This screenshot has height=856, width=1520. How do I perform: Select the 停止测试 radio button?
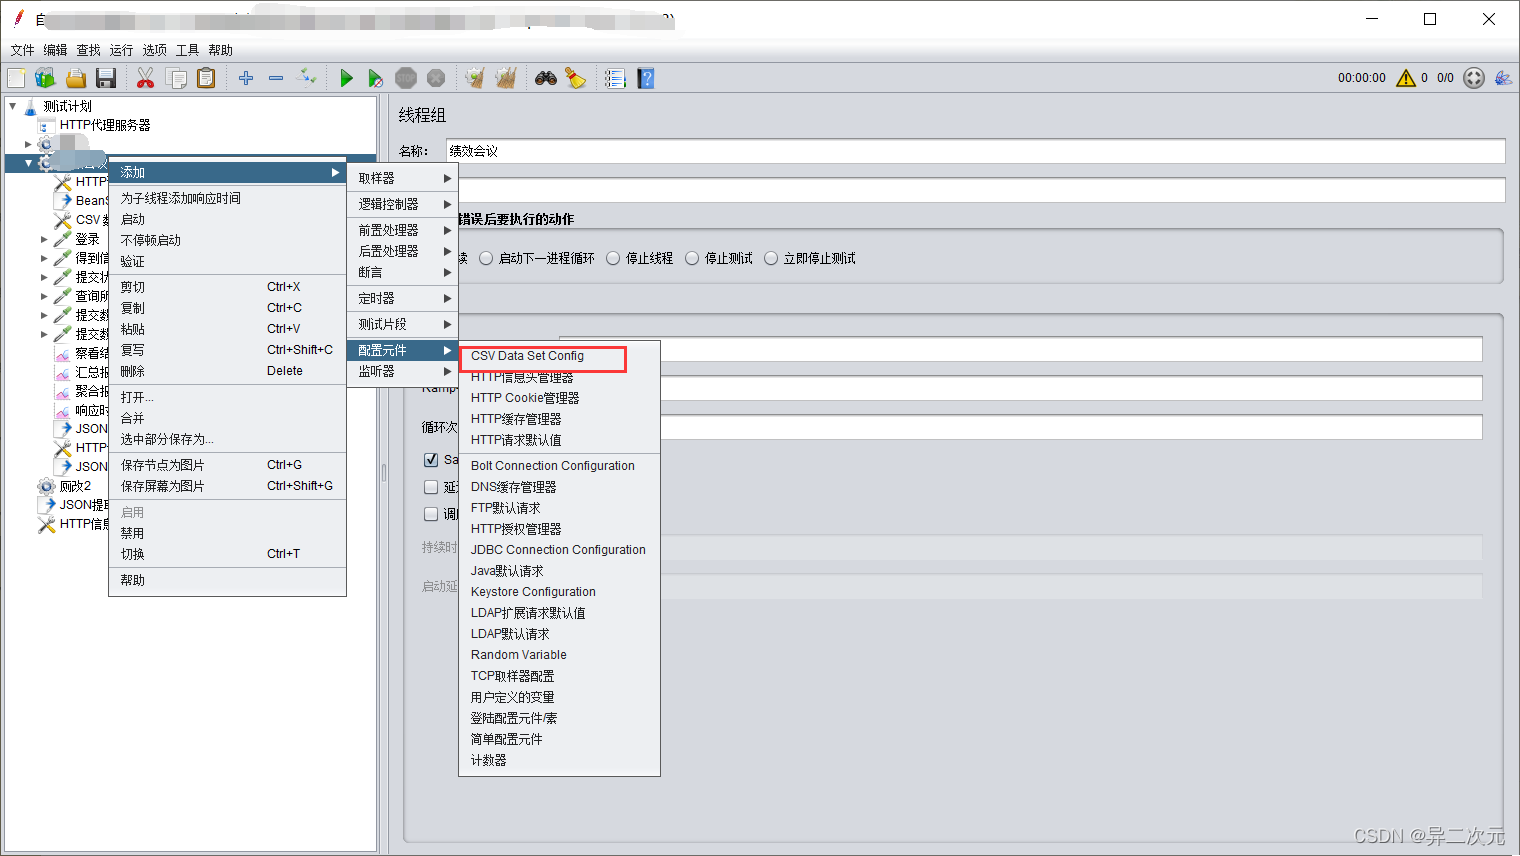click(x=692, y=258)
